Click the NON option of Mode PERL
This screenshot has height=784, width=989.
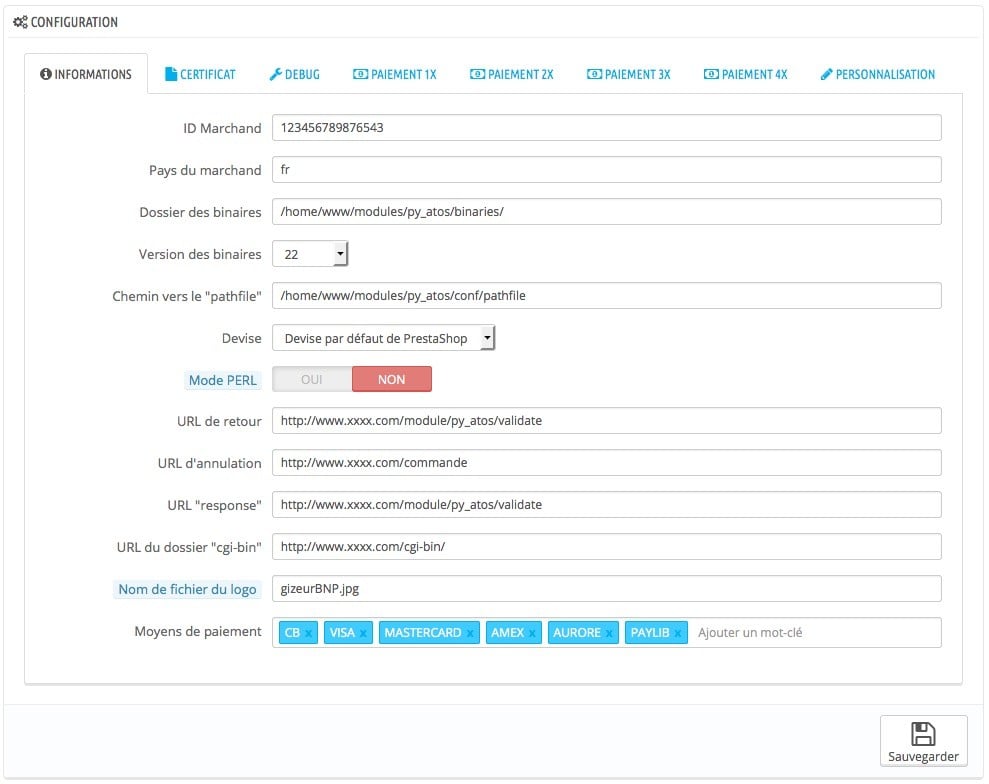click(x=392, y=379)
